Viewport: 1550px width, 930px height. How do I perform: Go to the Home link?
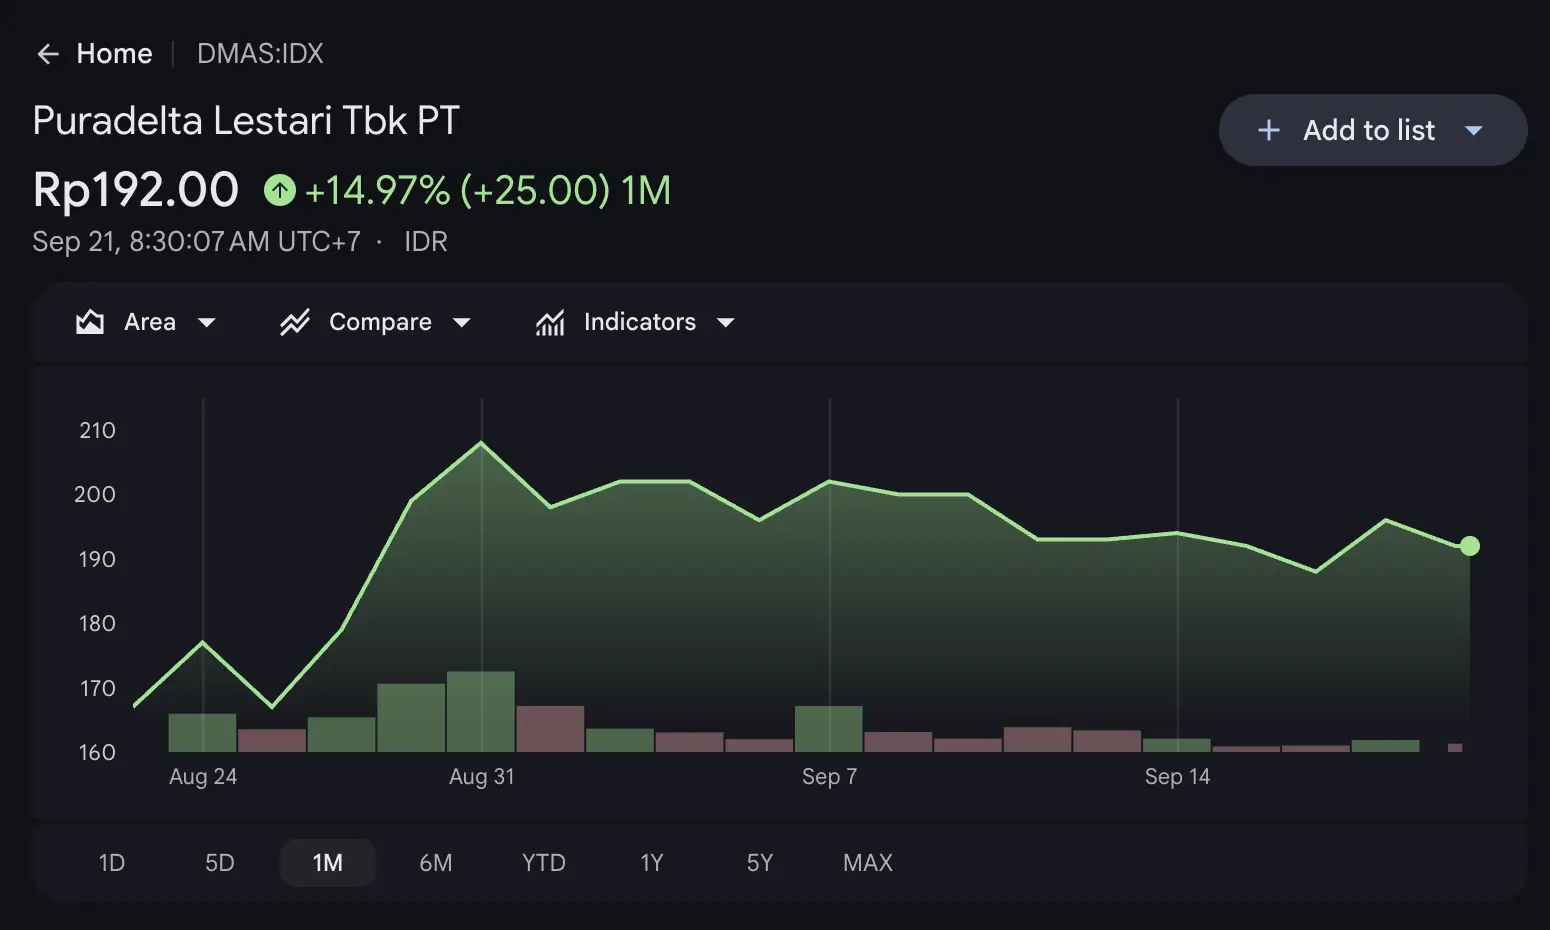(x=115, y=54)
